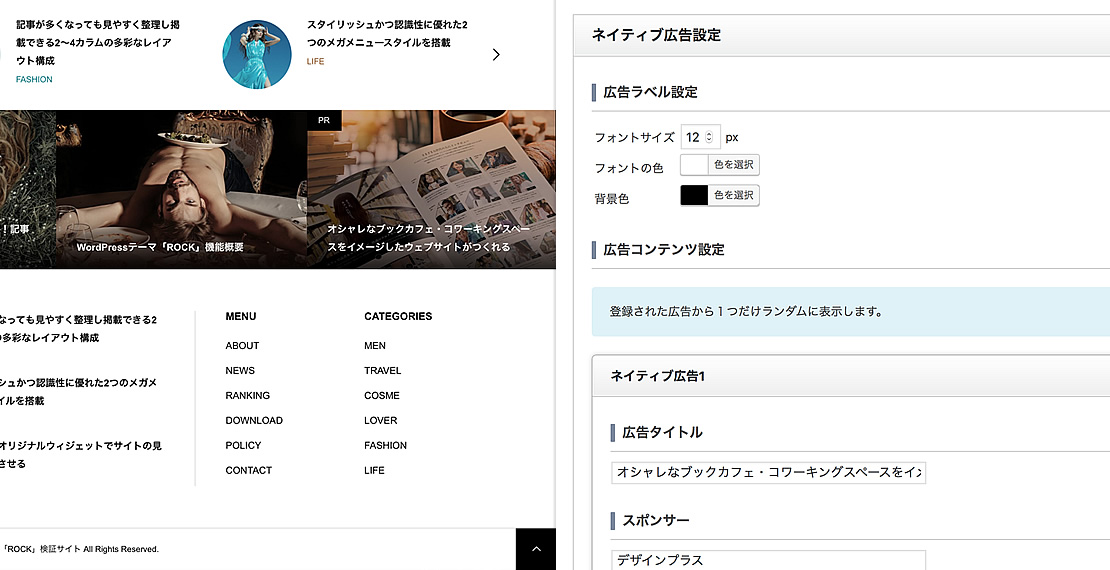Open the WordPressテーマ「ROCK」機能概要 article card
The width and height of the screenshot is (1110, 570).
point(181,189)
